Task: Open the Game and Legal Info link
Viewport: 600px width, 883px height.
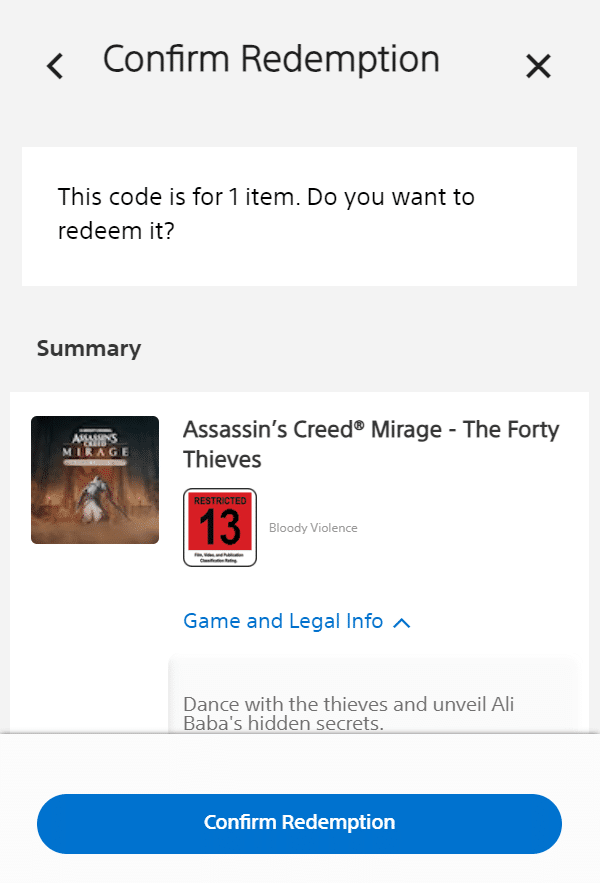Action: pyautogui.click(x=283, y=621)
